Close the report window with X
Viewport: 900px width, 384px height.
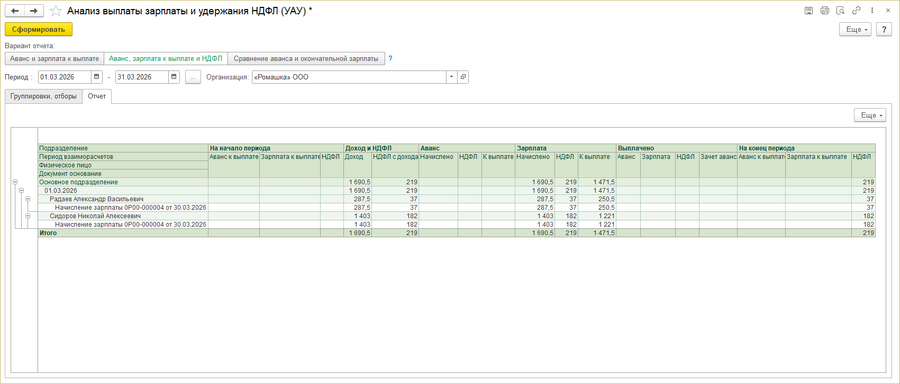pyautogui.click(x=887, y=10)
